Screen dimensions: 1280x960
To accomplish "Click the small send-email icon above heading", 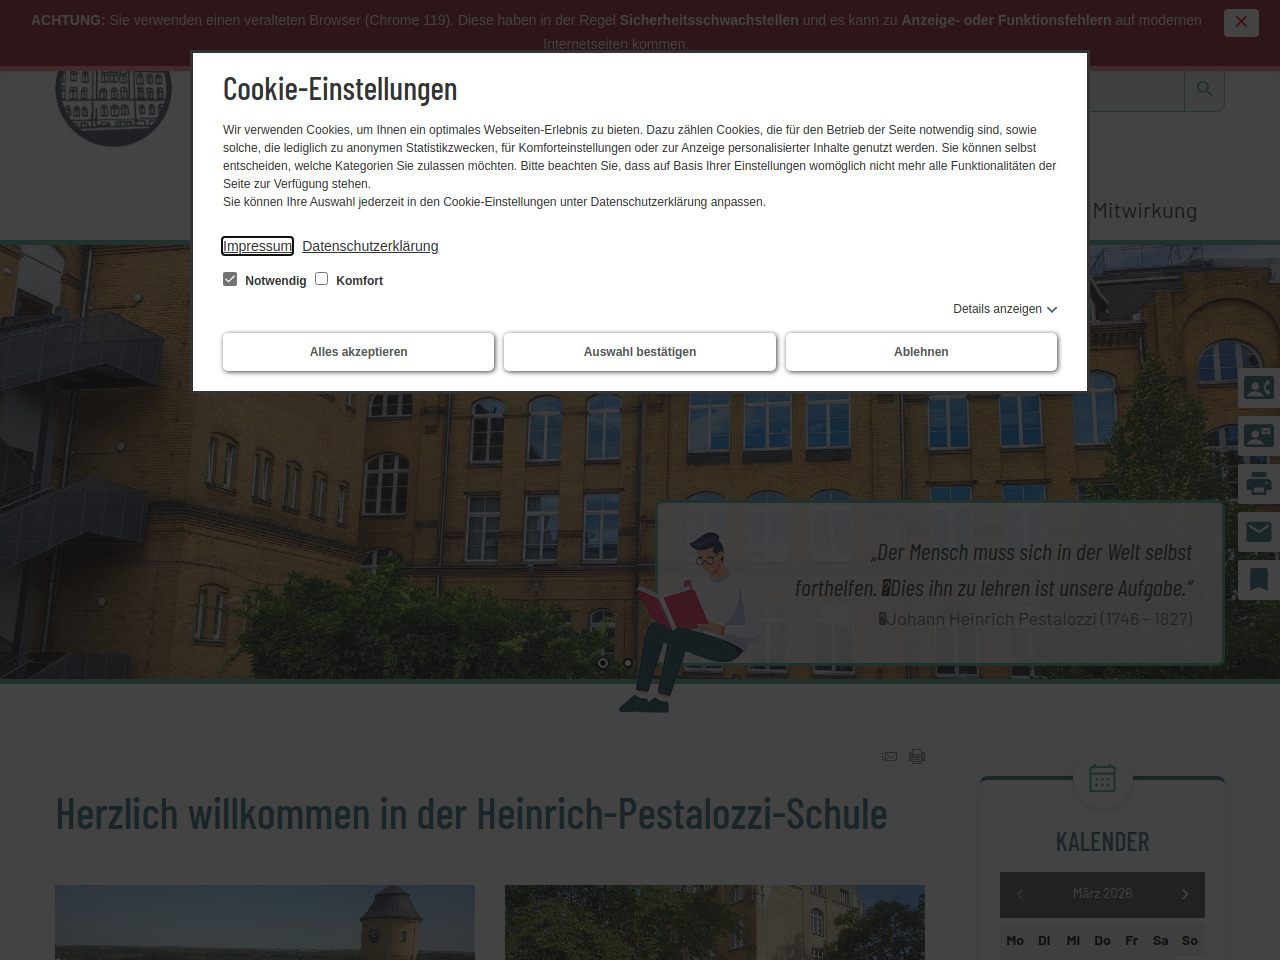I will pyautogui.click(x=889, y=756).
